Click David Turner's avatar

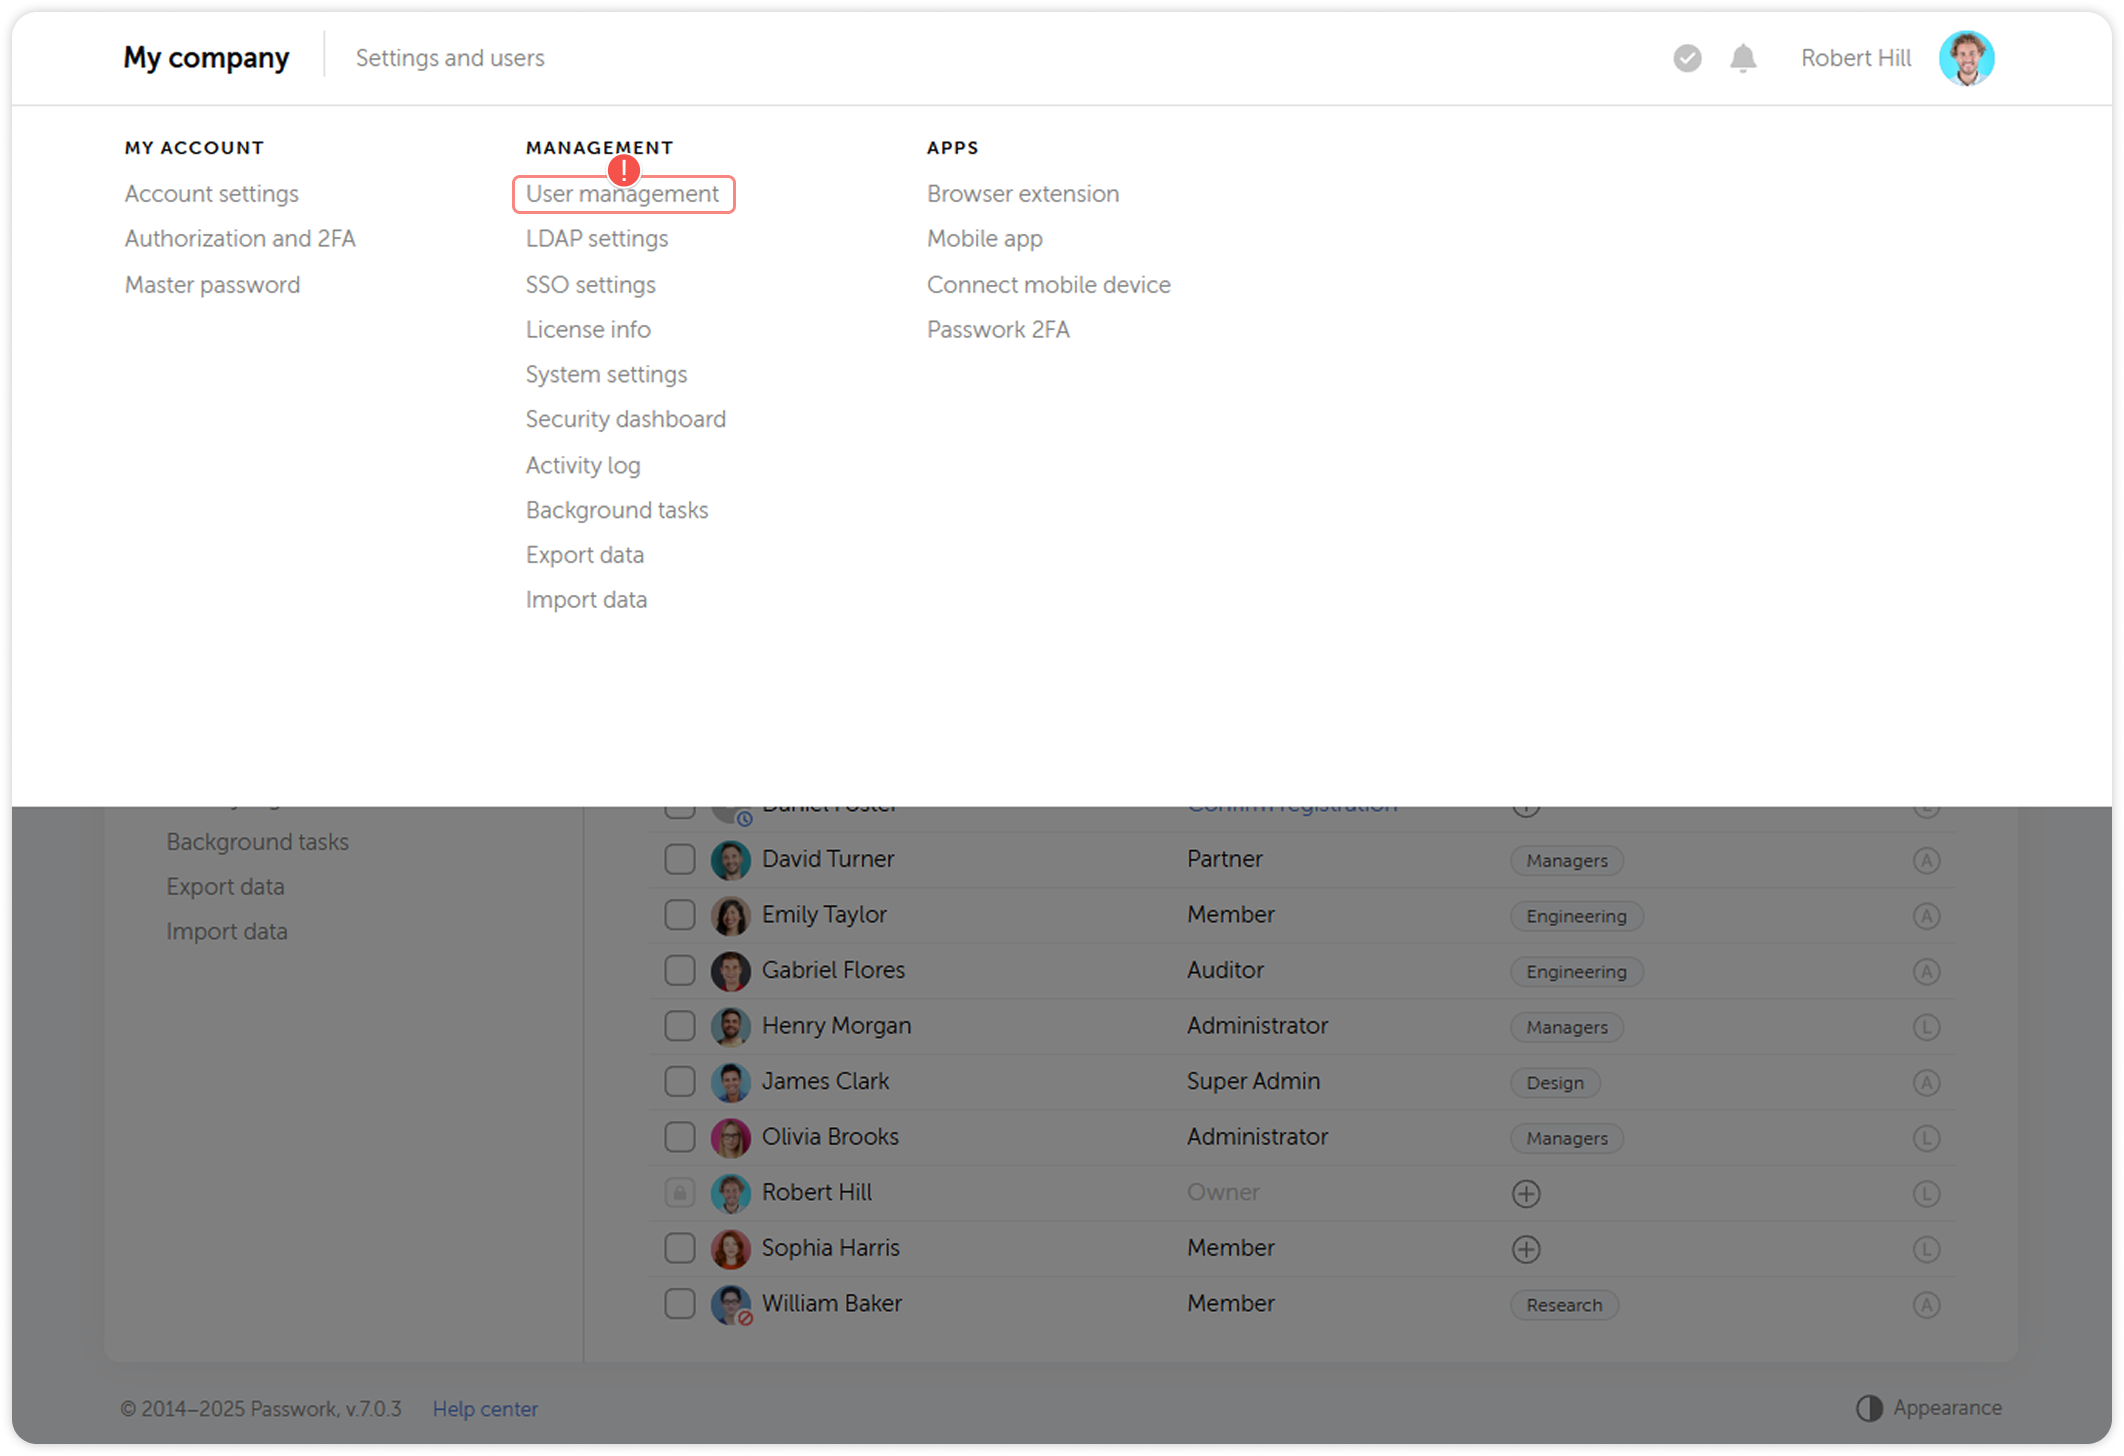click(730, 860)
